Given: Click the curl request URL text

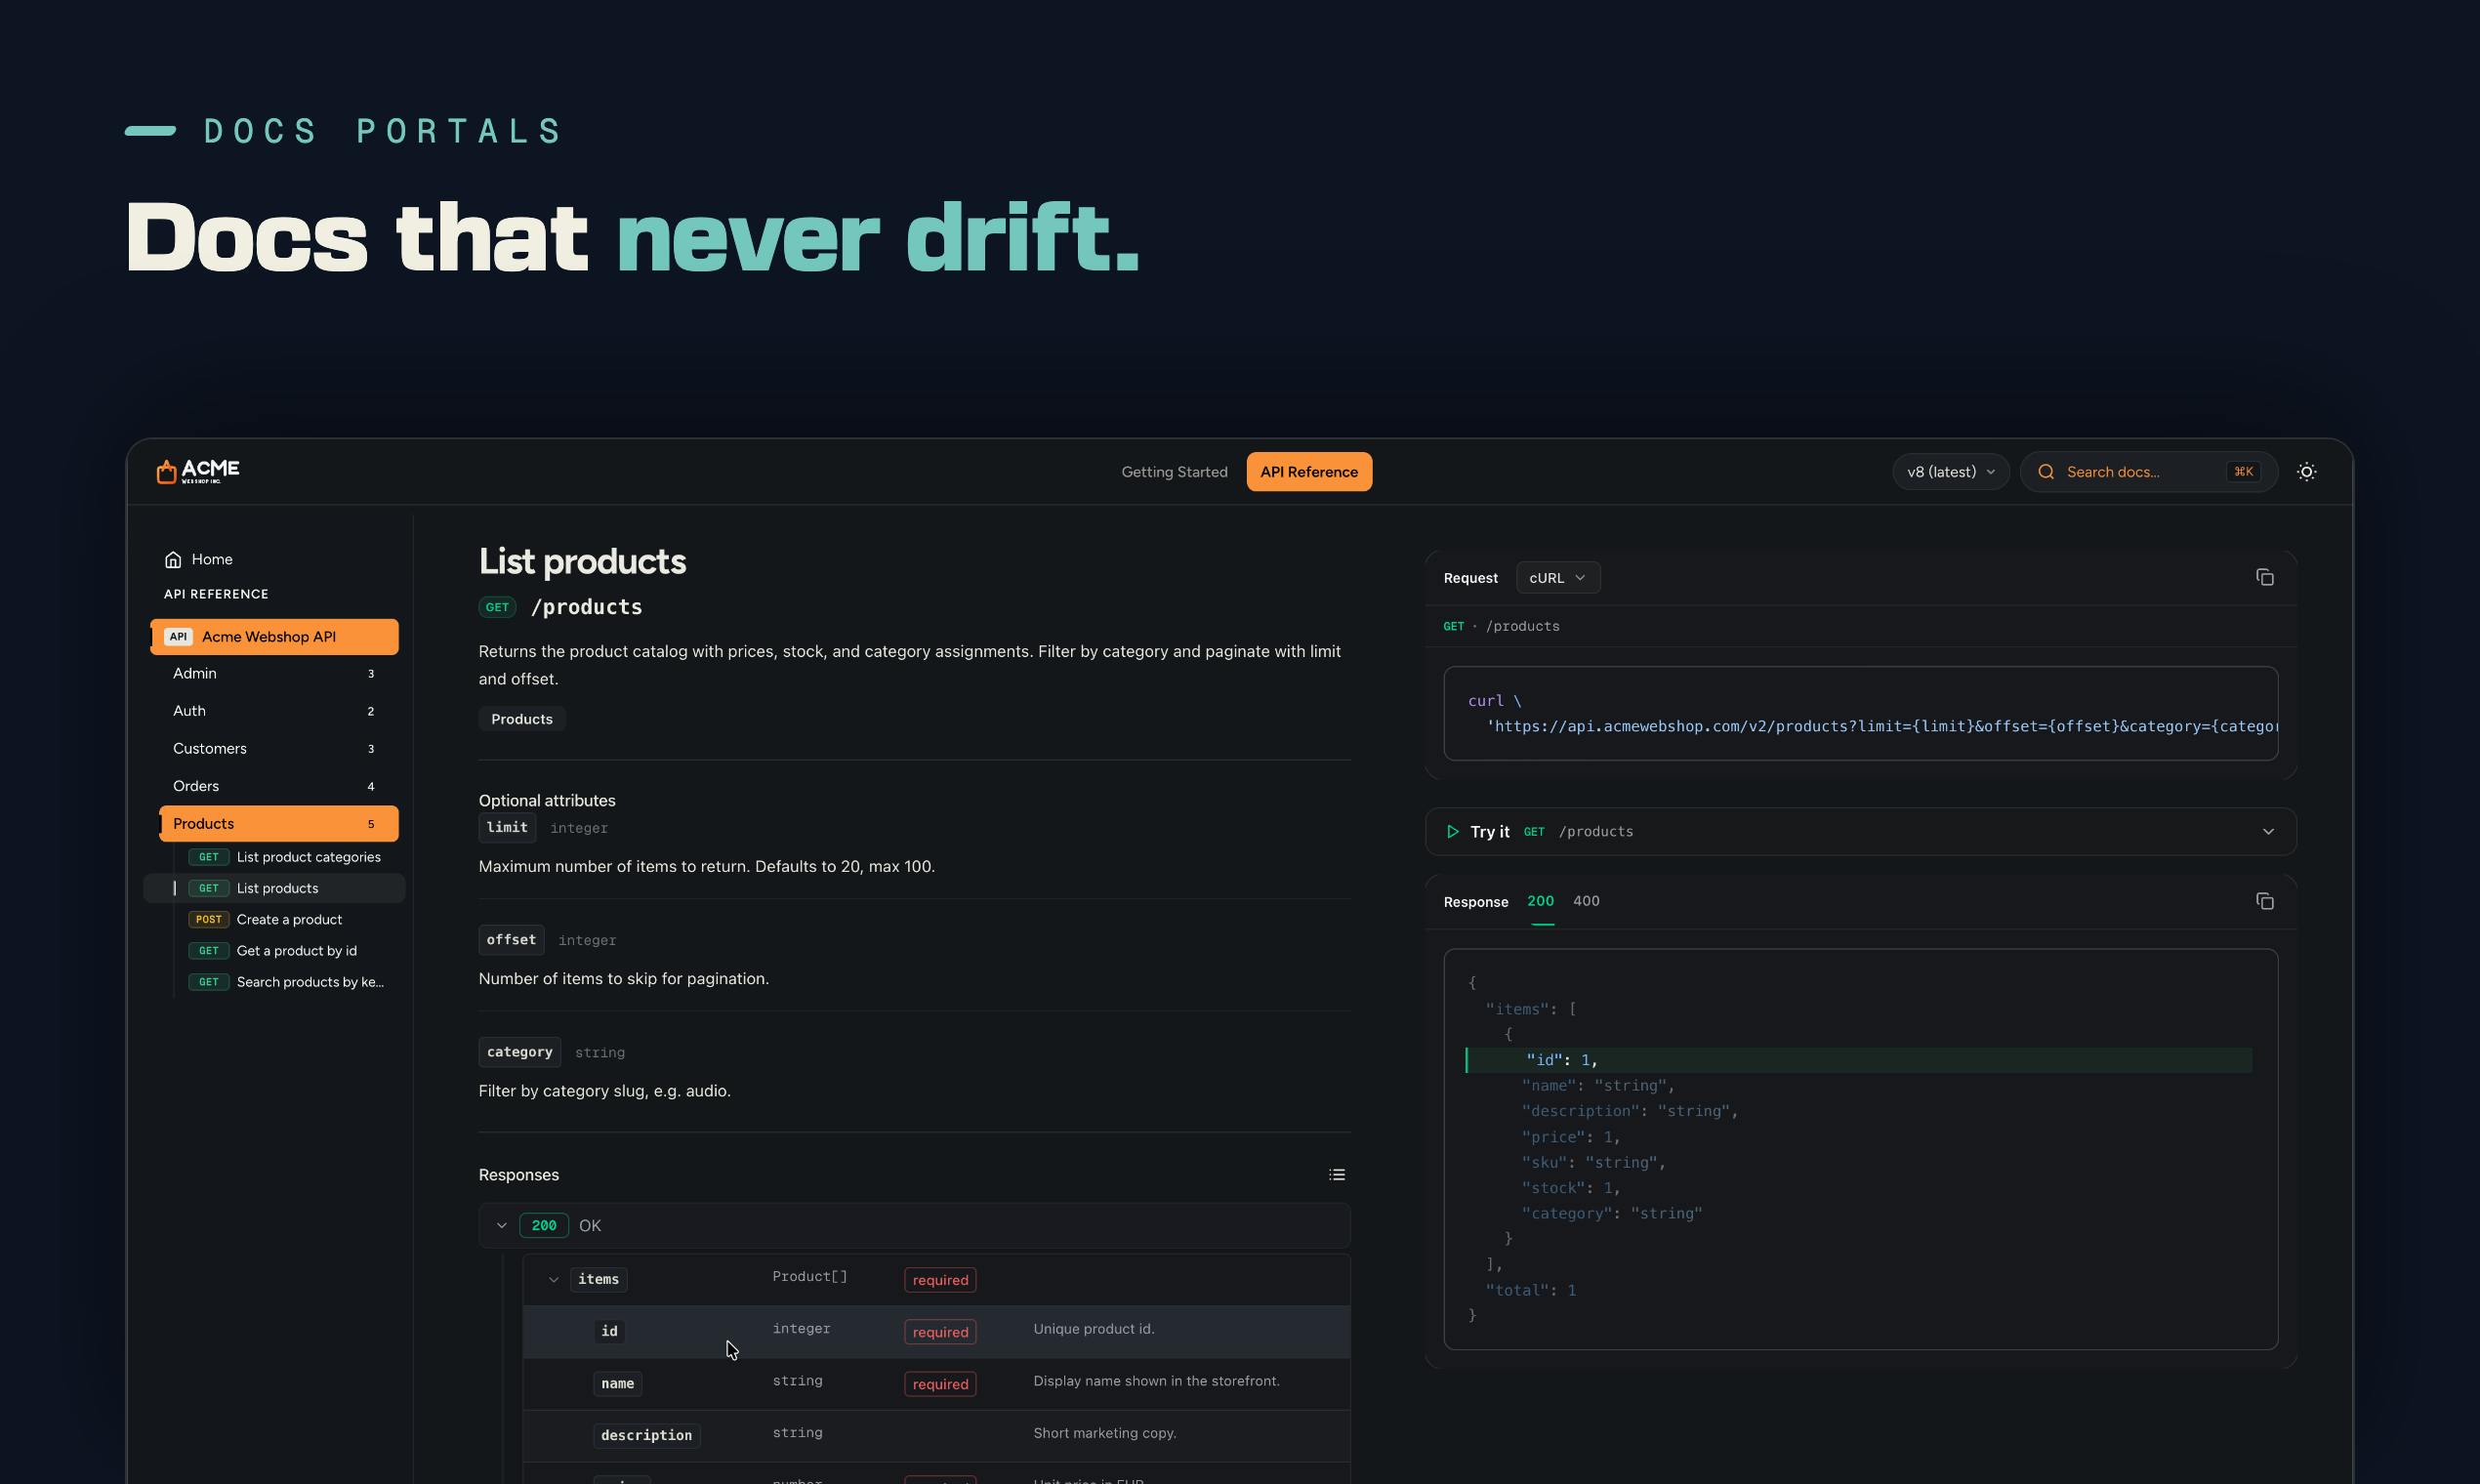Looking at the screenshot, I should [1881, 727].
